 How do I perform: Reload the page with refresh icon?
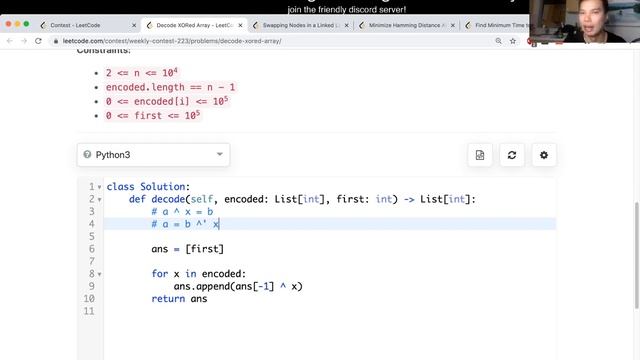pos(38,41)
